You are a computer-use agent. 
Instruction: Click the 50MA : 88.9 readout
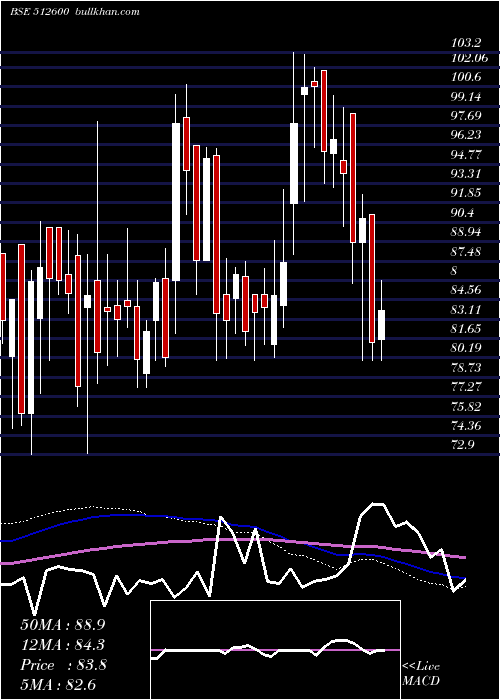pos(63,625)
